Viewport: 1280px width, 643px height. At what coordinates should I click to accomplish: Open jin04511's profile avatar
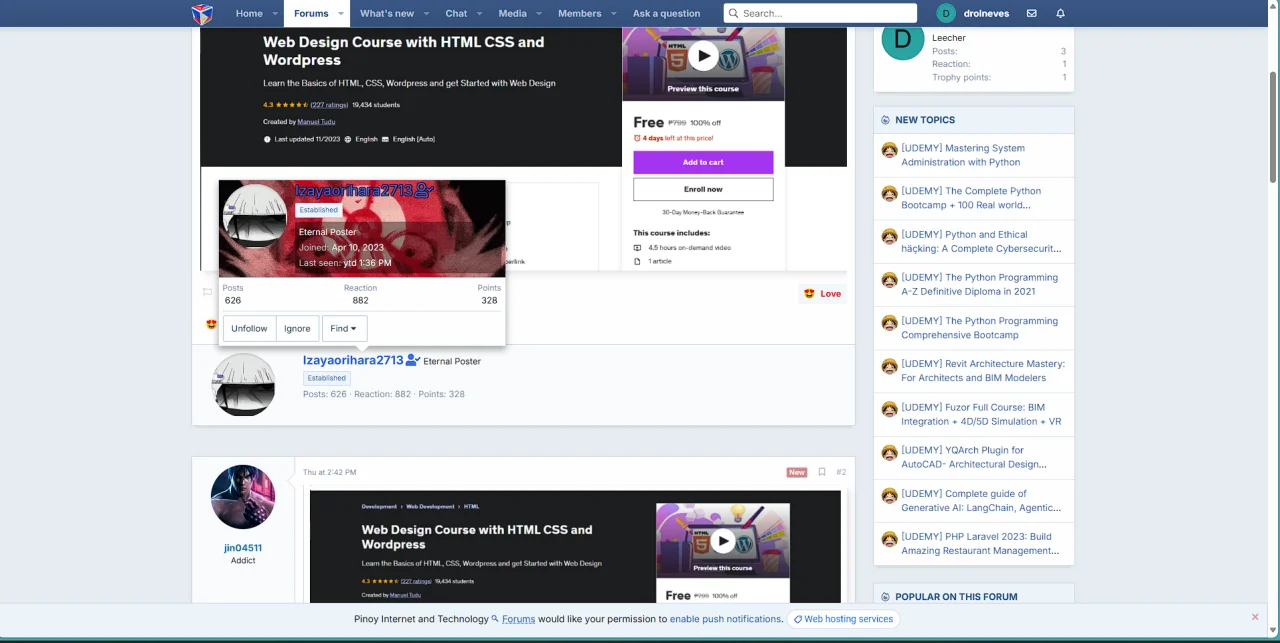[243, 497]
